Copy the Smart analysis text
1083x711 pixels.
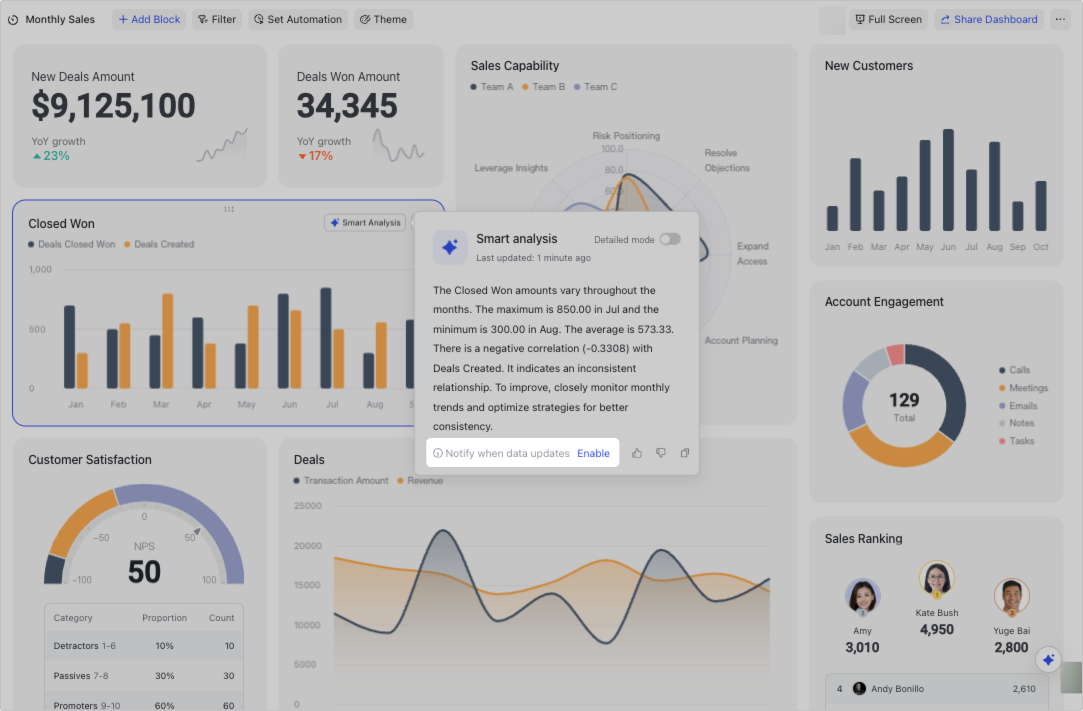coord(684,453)
